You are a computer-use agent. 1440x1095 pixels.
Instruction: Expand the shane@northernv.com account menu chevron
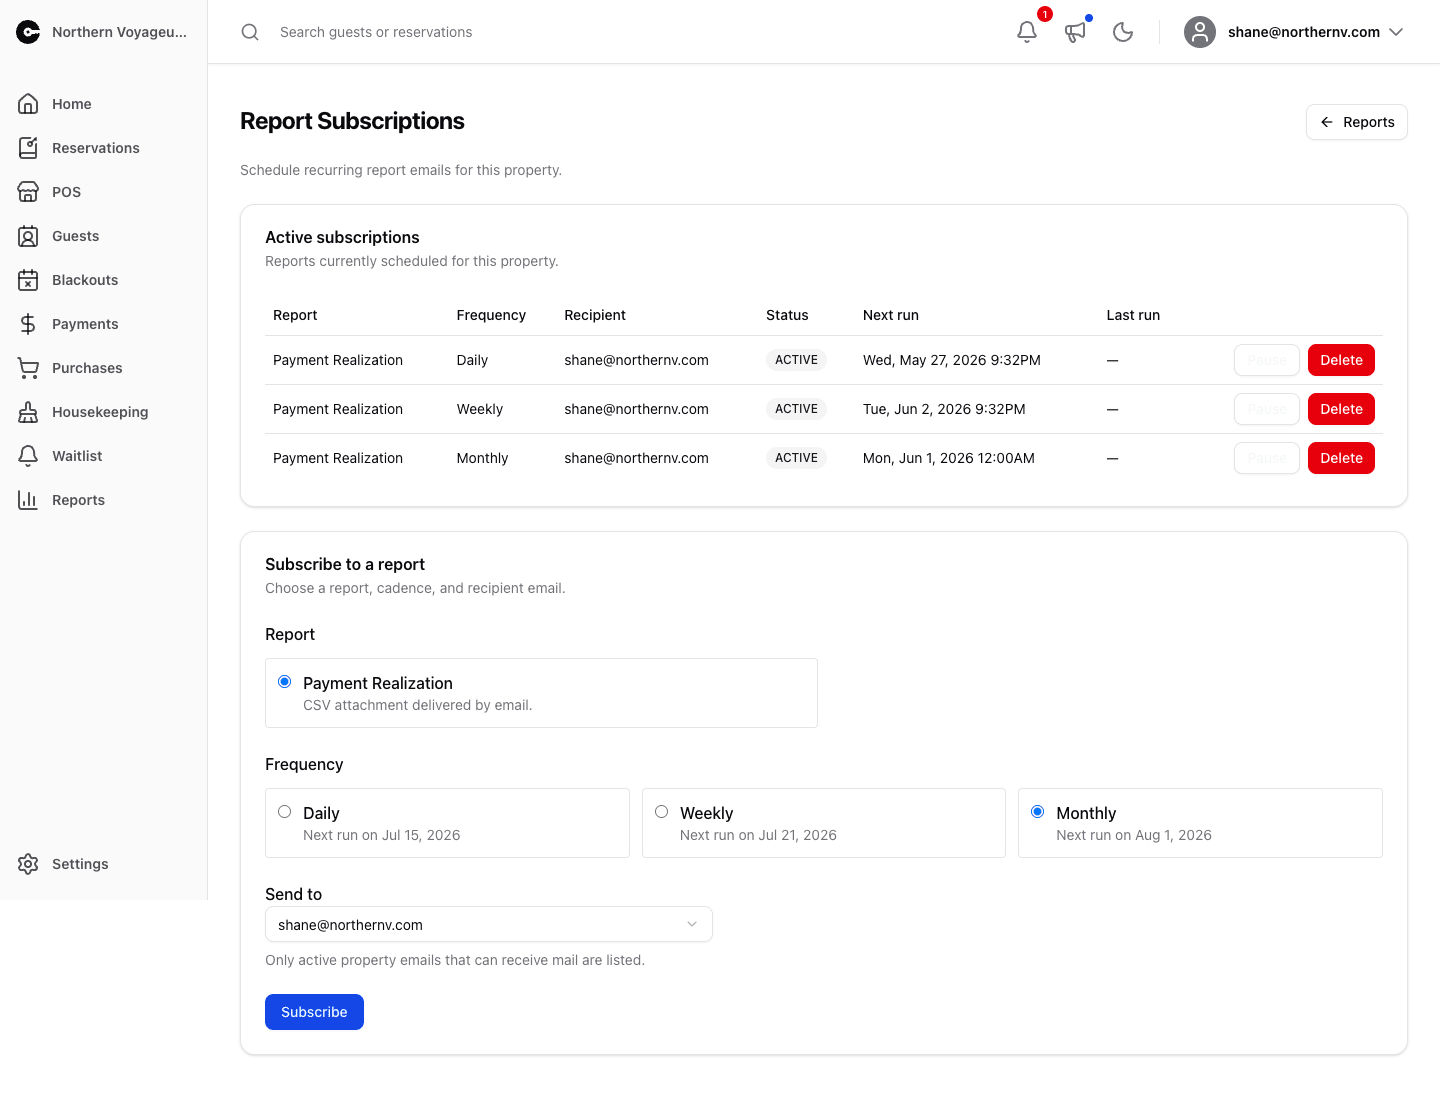coord(1397,32)
